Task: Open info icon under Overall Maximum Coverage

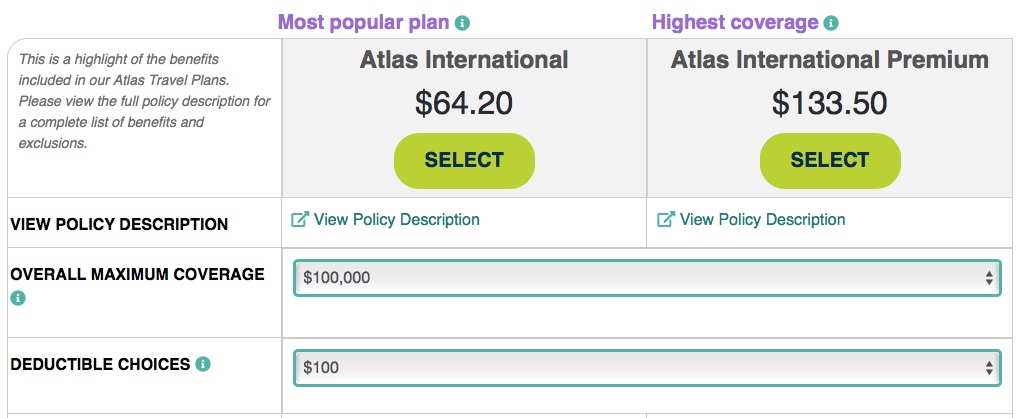Action: [18, 299]
